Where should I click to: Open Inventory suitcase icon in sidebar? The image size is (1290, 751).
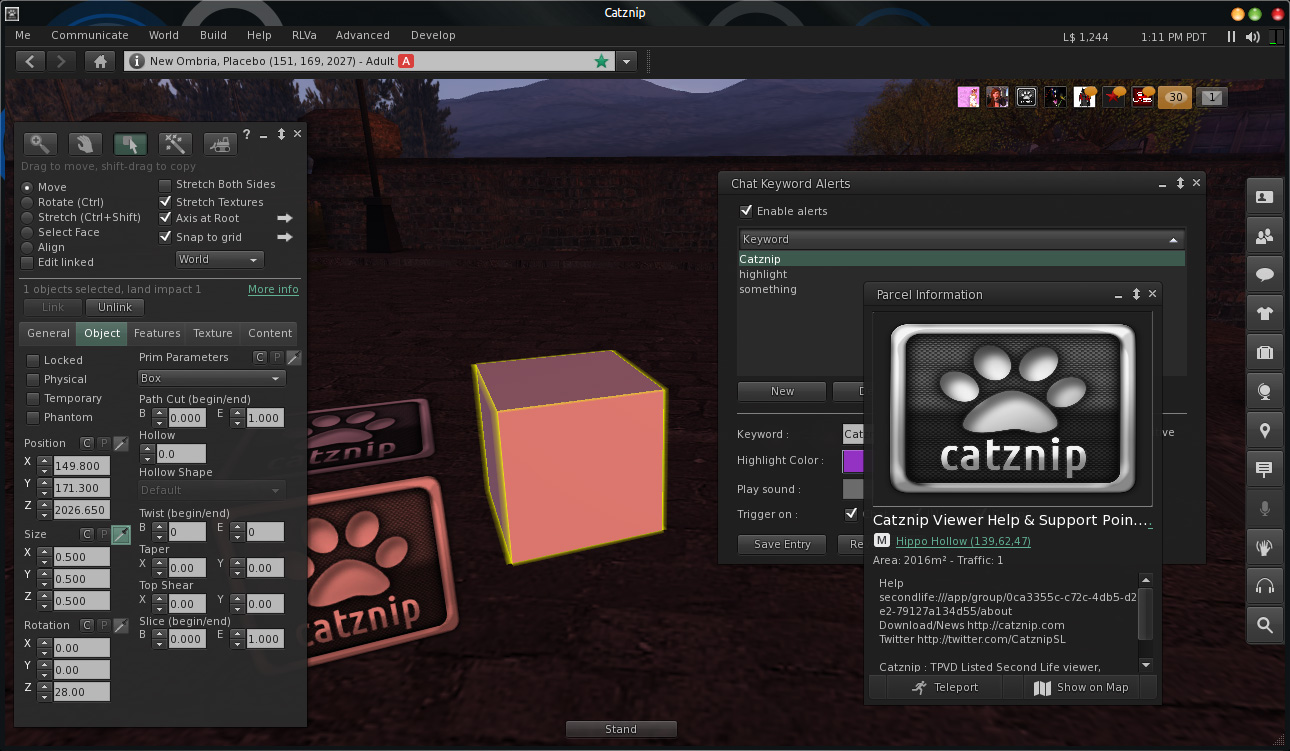1264,353
